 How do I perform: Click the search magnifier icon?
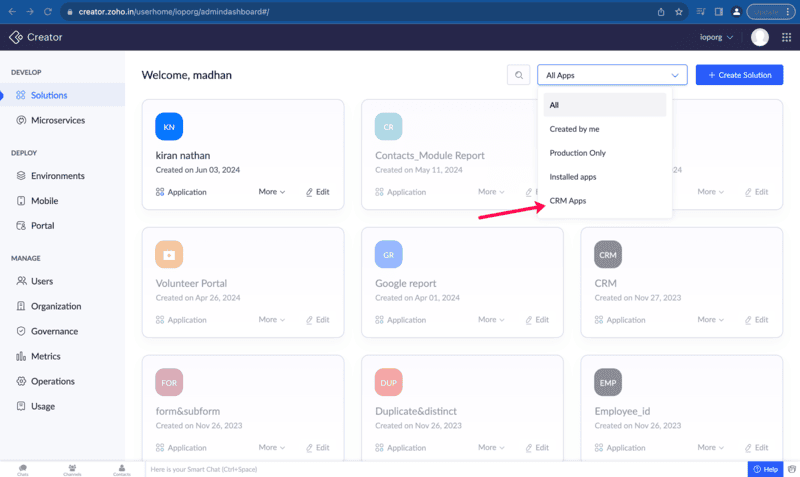pyautogui.click(x=518, y=75)
